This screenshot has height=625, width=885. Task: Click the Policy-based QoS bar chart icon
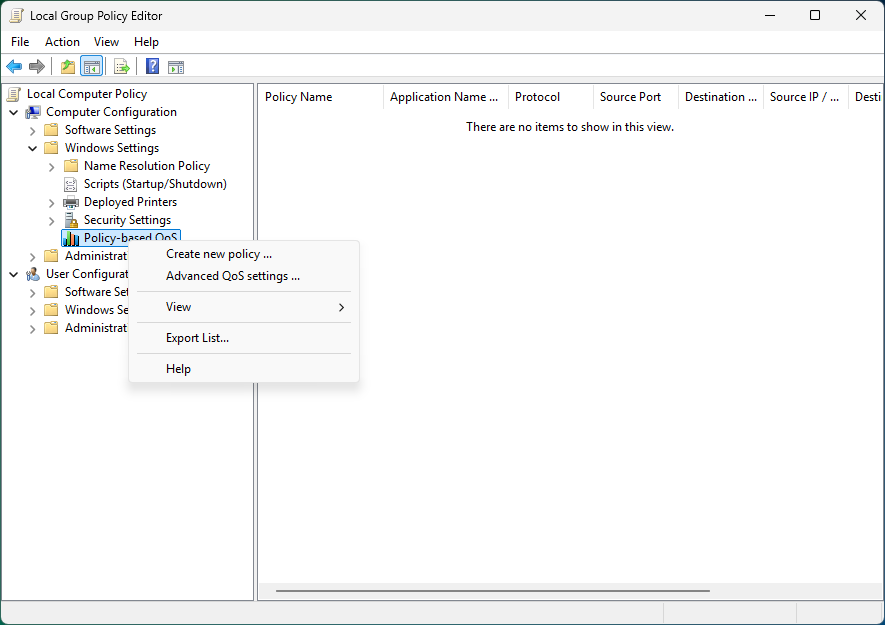pos(71,238)
